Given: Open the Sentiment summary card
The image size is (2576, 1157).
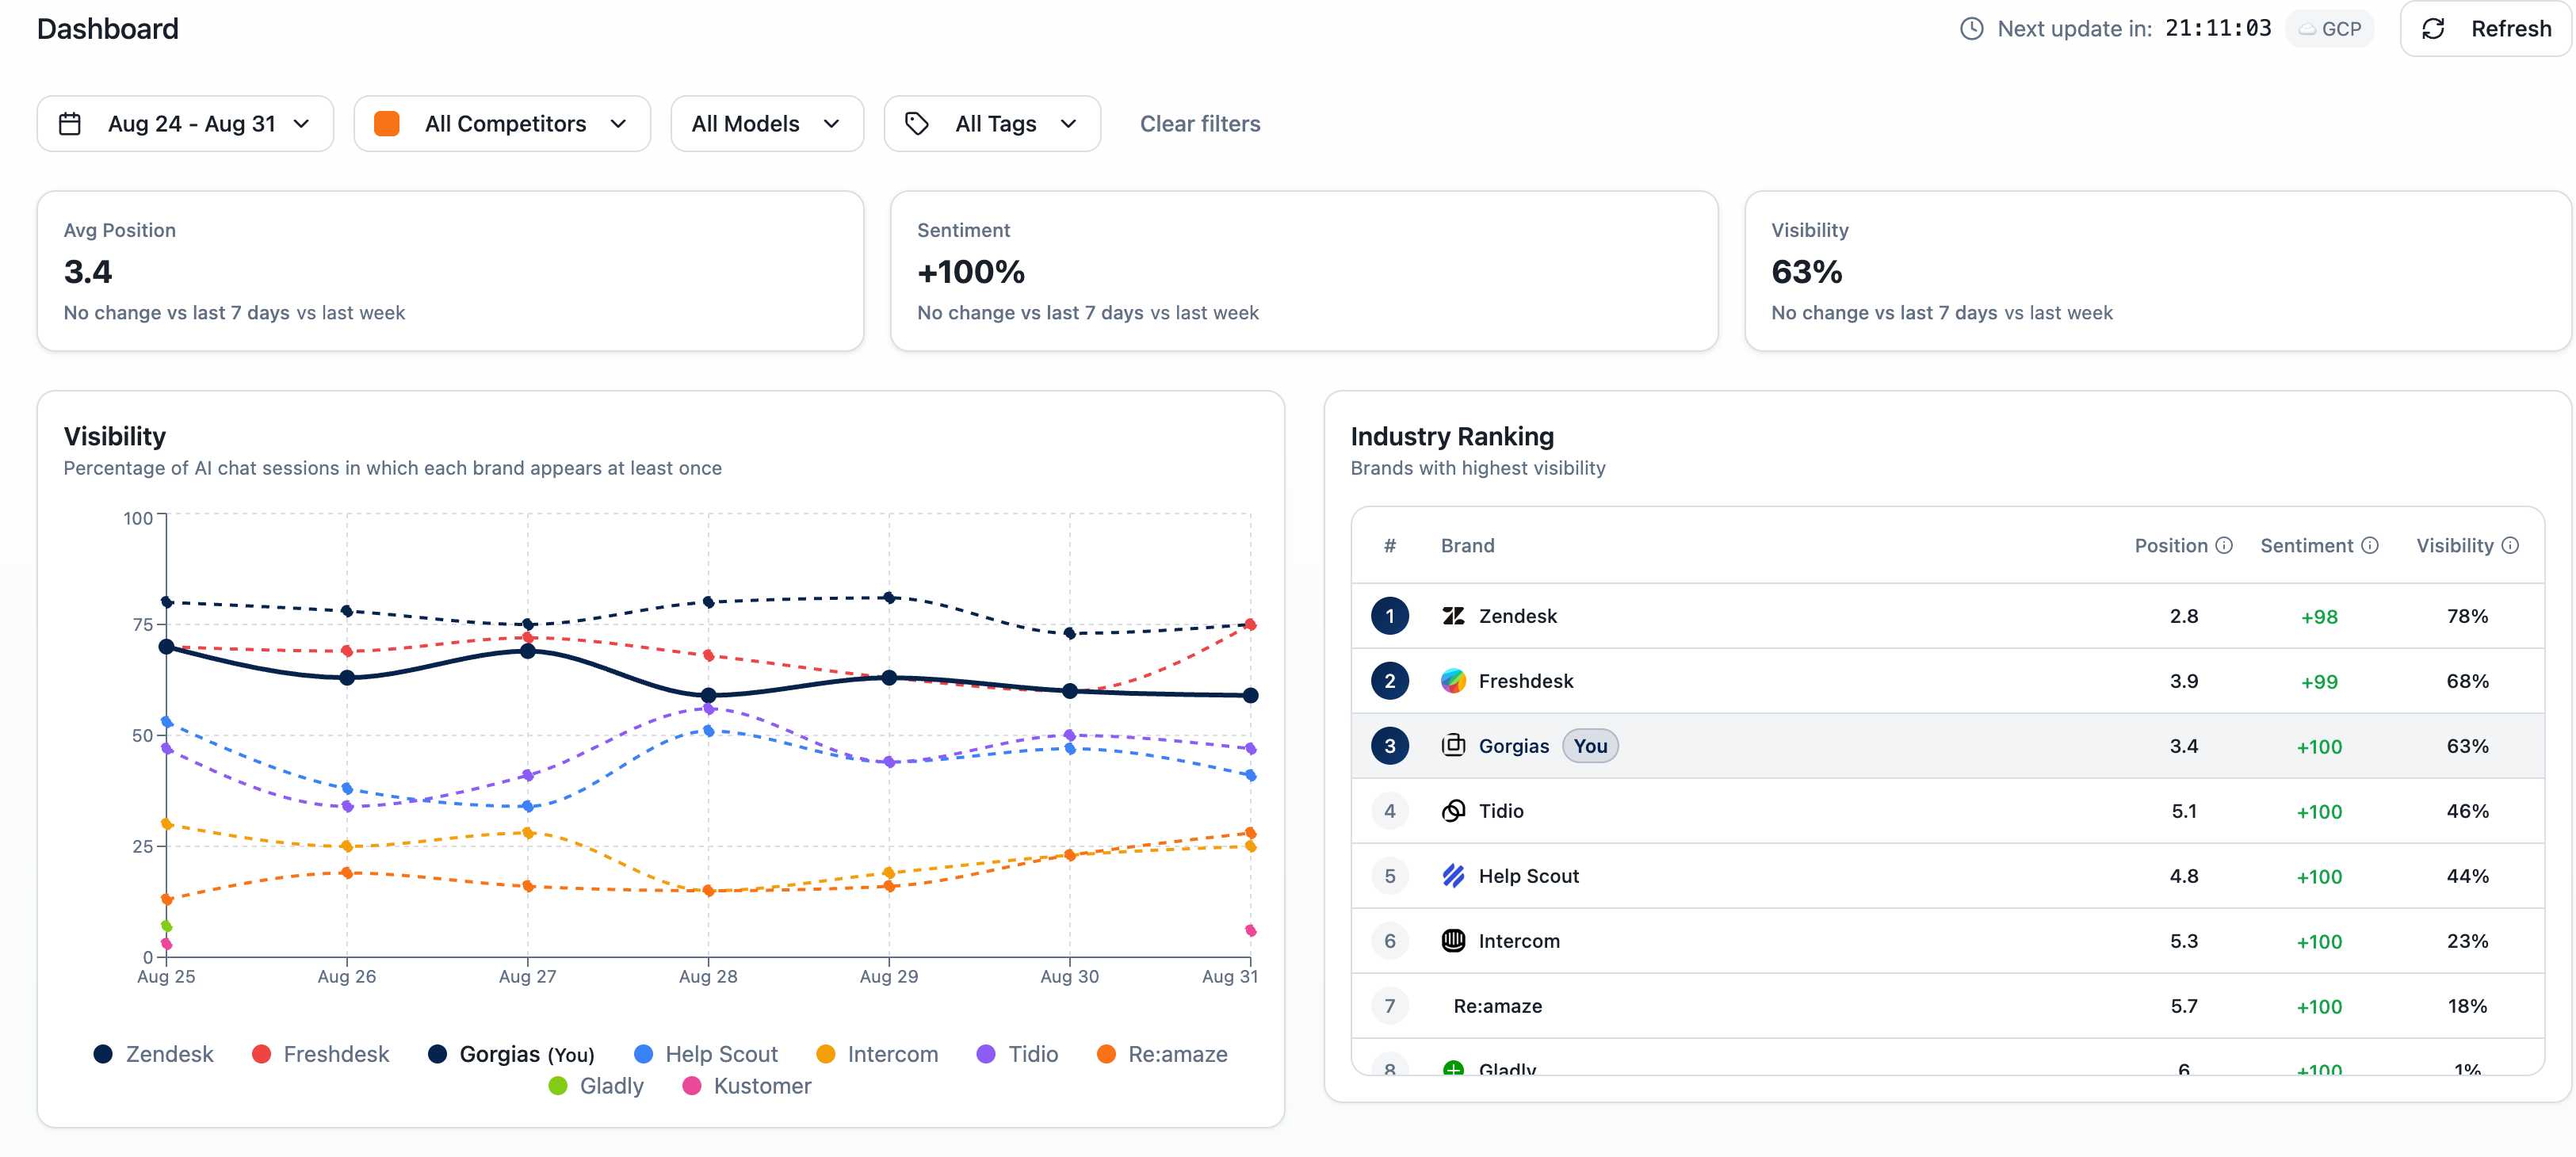Looking at the screenshot, I should click(1304, 271).
